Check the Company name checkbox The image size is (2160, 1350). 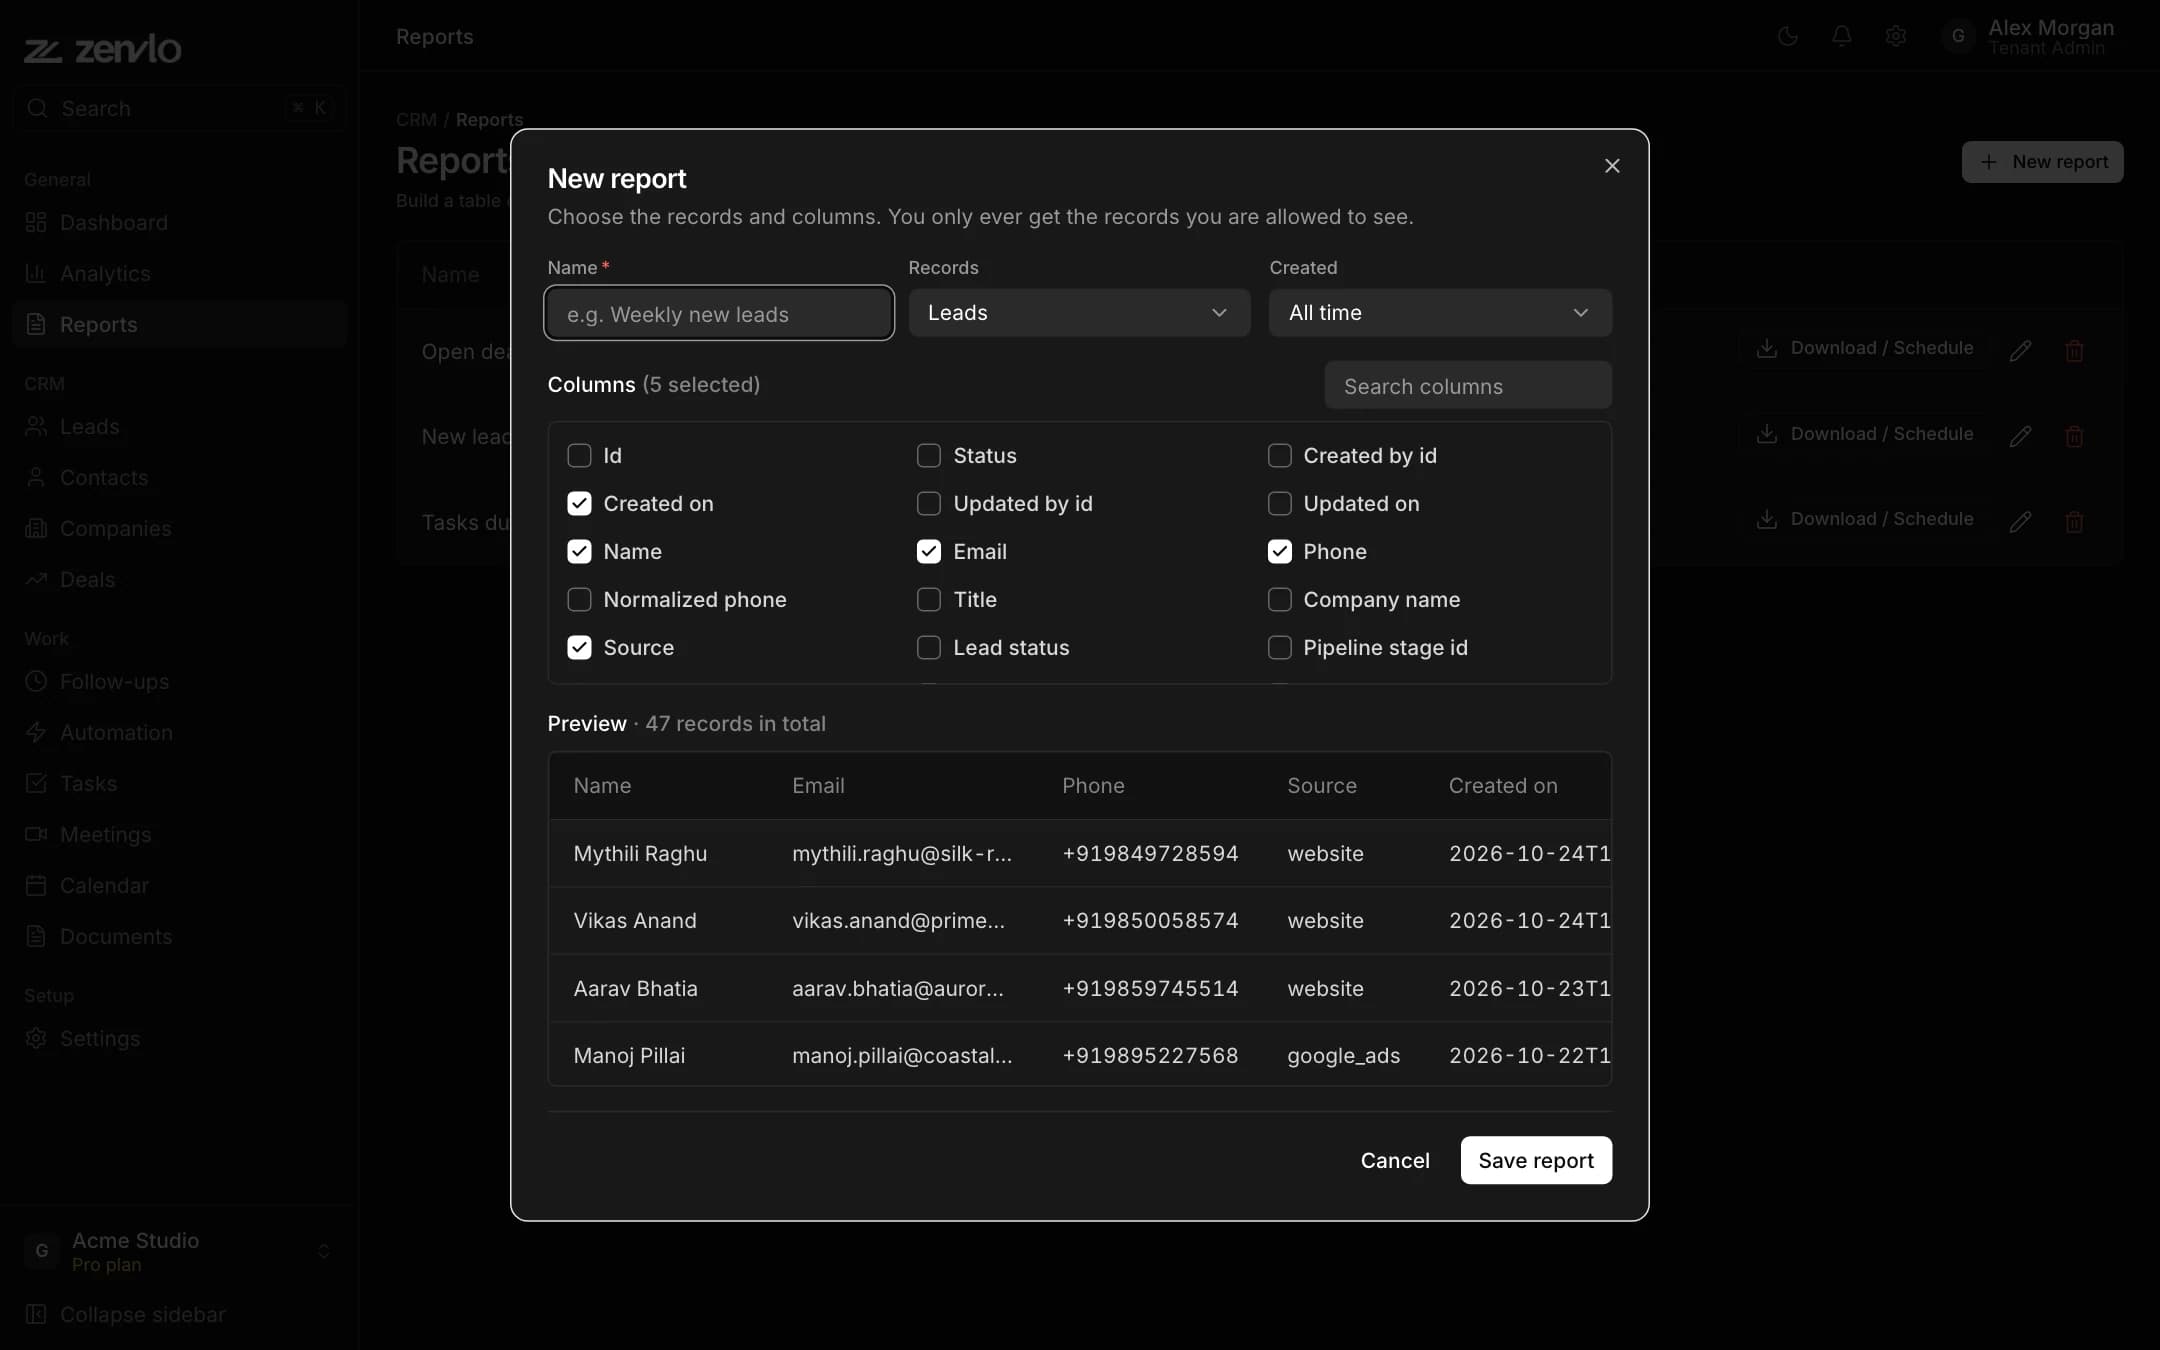[1280, 600]
